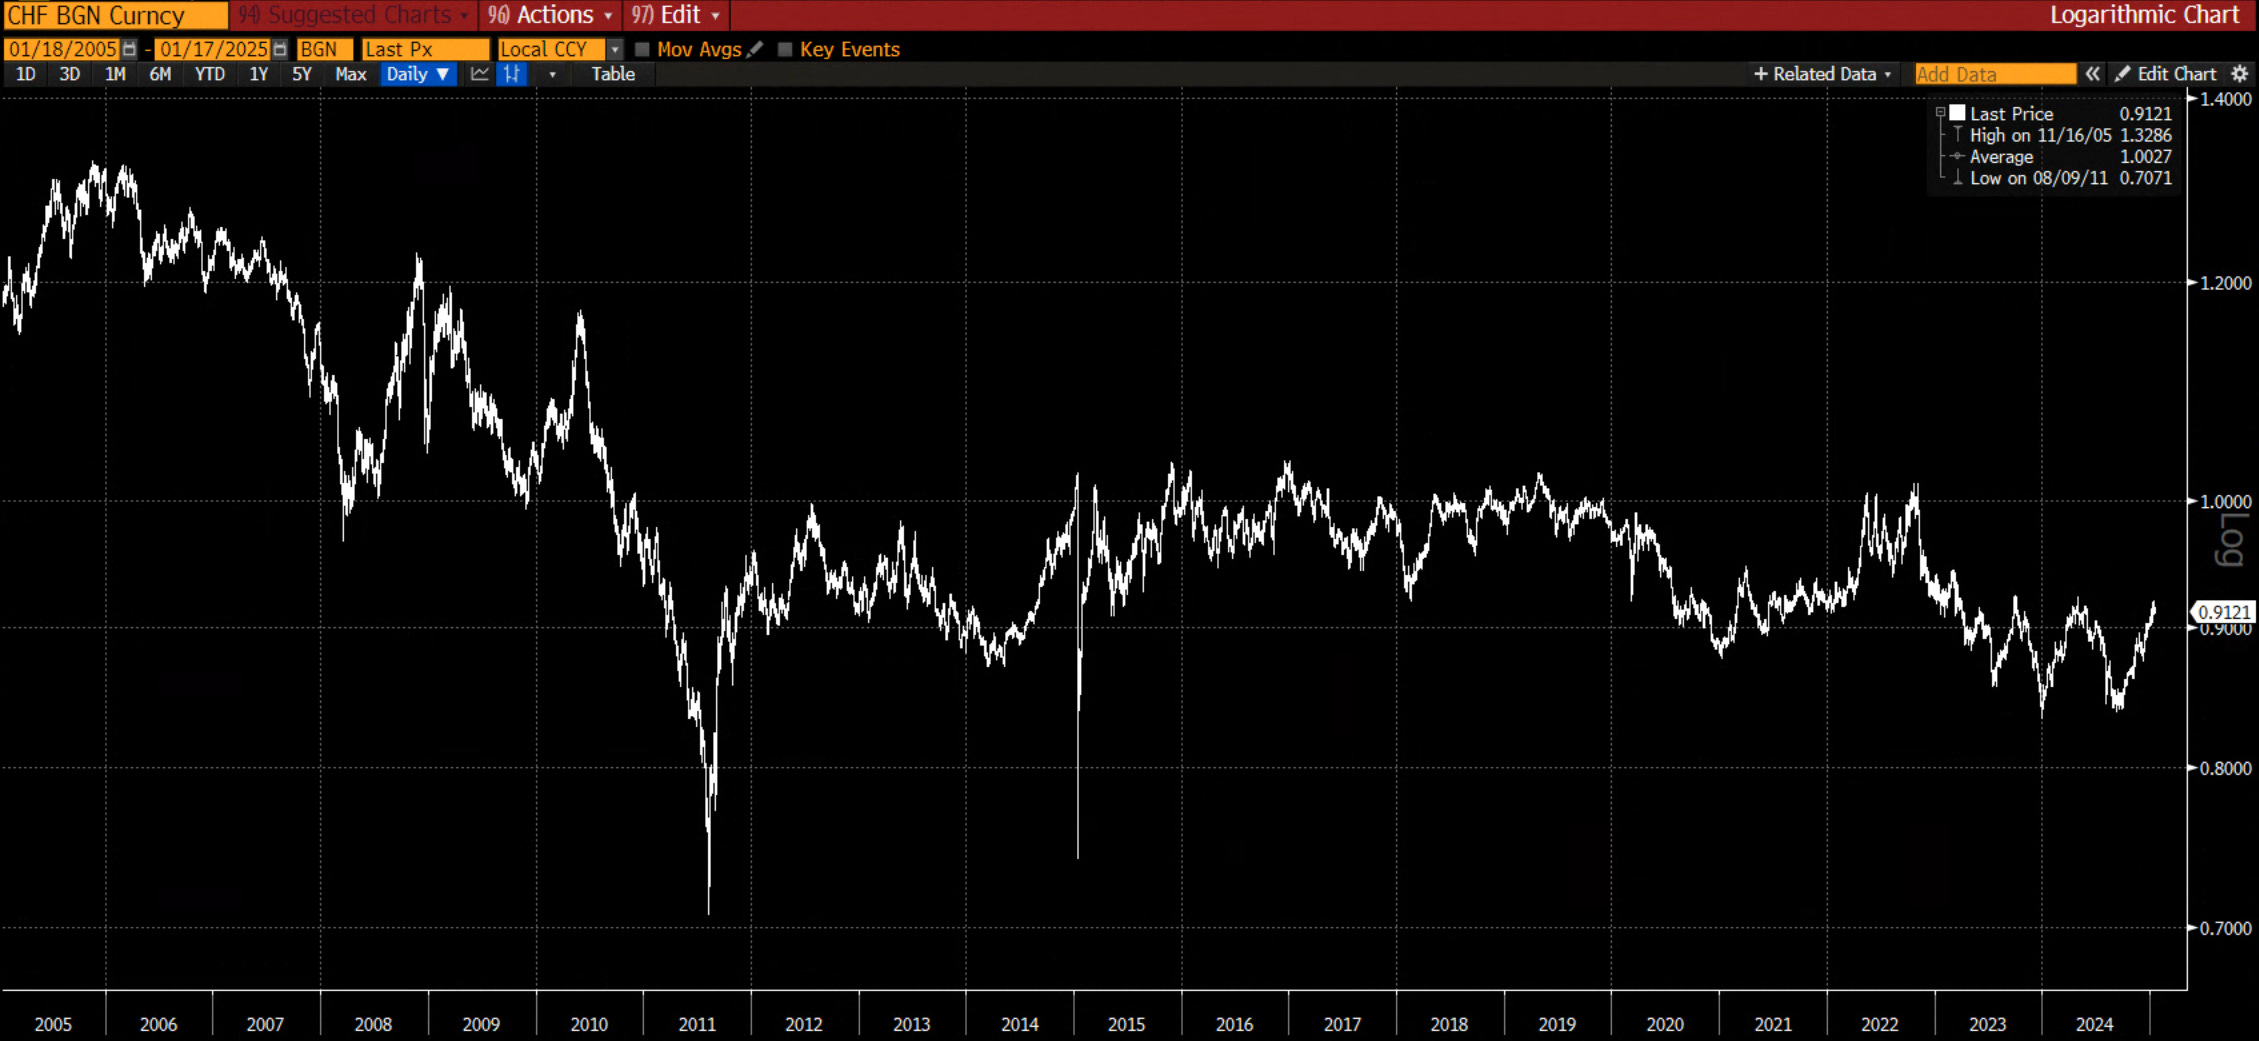Enable the Key Events checkbox
The height and width of the screenshot is (1041, 2259).
[785, 49]
